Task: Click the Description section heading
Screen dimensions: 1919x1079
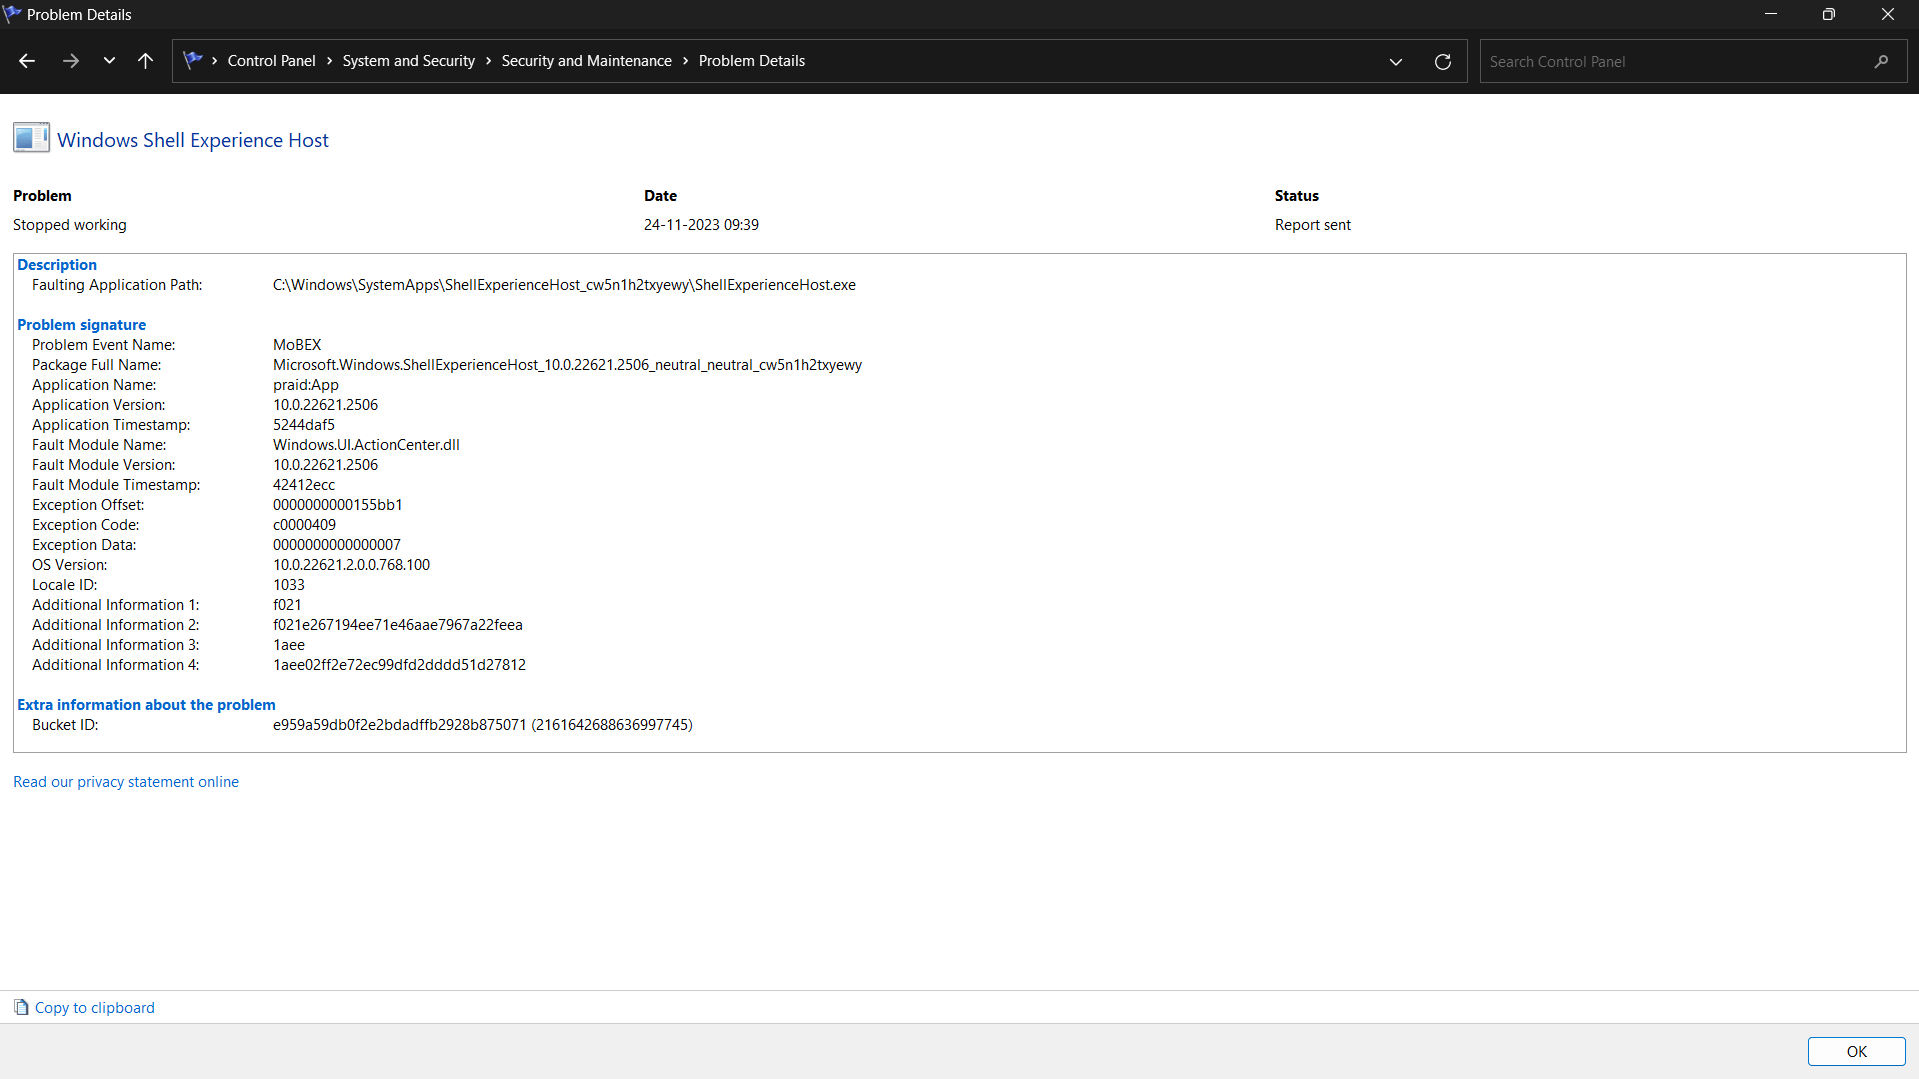Action: click(x=57, y=265)
